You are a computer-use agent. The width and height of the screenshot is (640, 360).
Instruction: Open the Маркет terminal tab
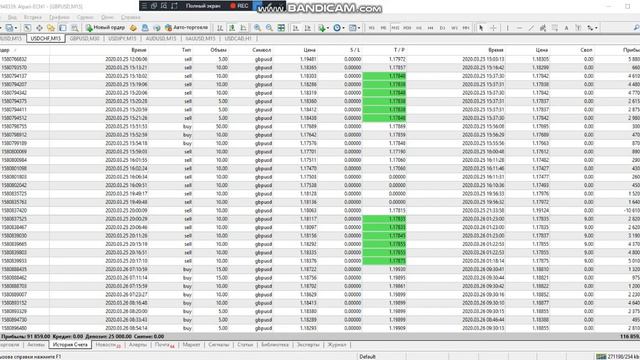191,345
